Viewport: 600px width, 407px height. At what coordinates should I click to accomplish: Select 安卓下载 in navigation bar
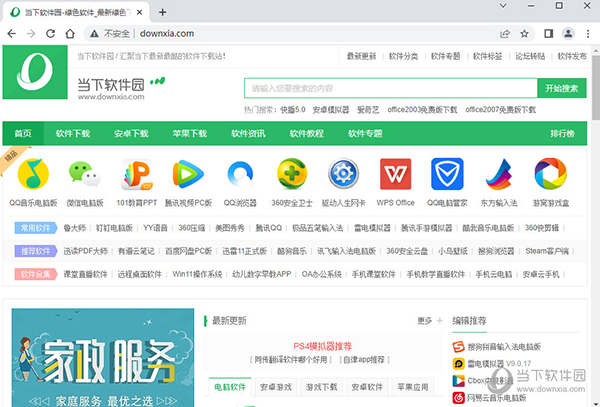[131, 133]
